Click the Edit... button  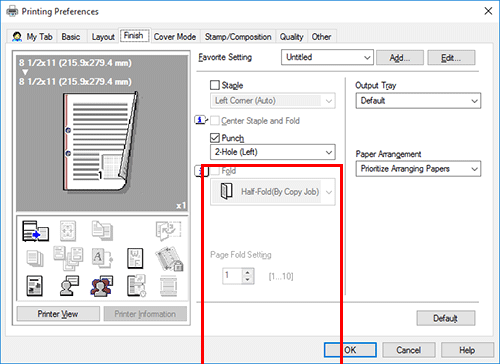tap(451, 58)
